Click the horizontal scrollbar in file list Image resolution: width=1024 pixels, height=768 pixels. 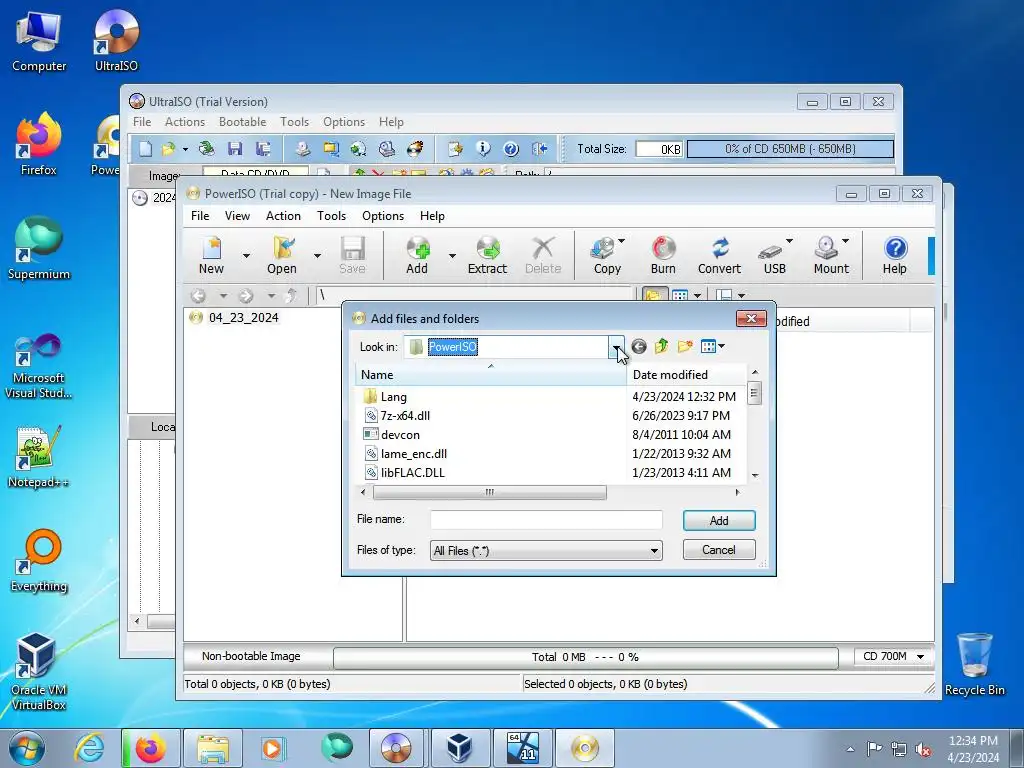coord(490,492)
